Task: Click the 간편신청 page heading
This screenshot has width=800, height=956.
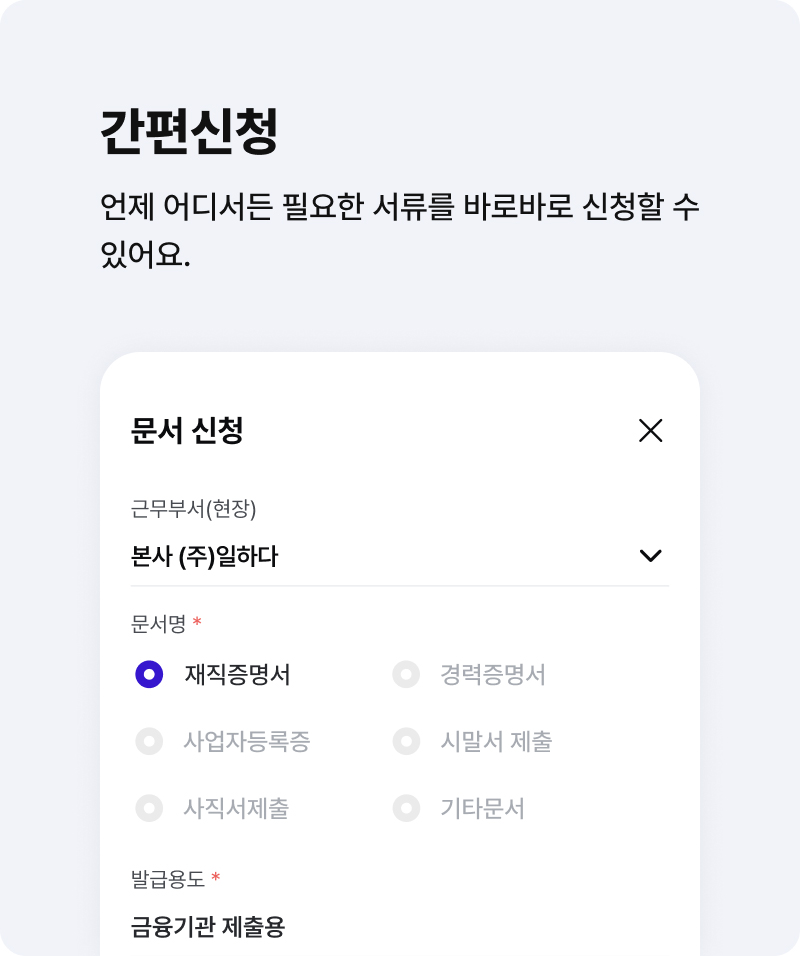Action: coord(189,131)
